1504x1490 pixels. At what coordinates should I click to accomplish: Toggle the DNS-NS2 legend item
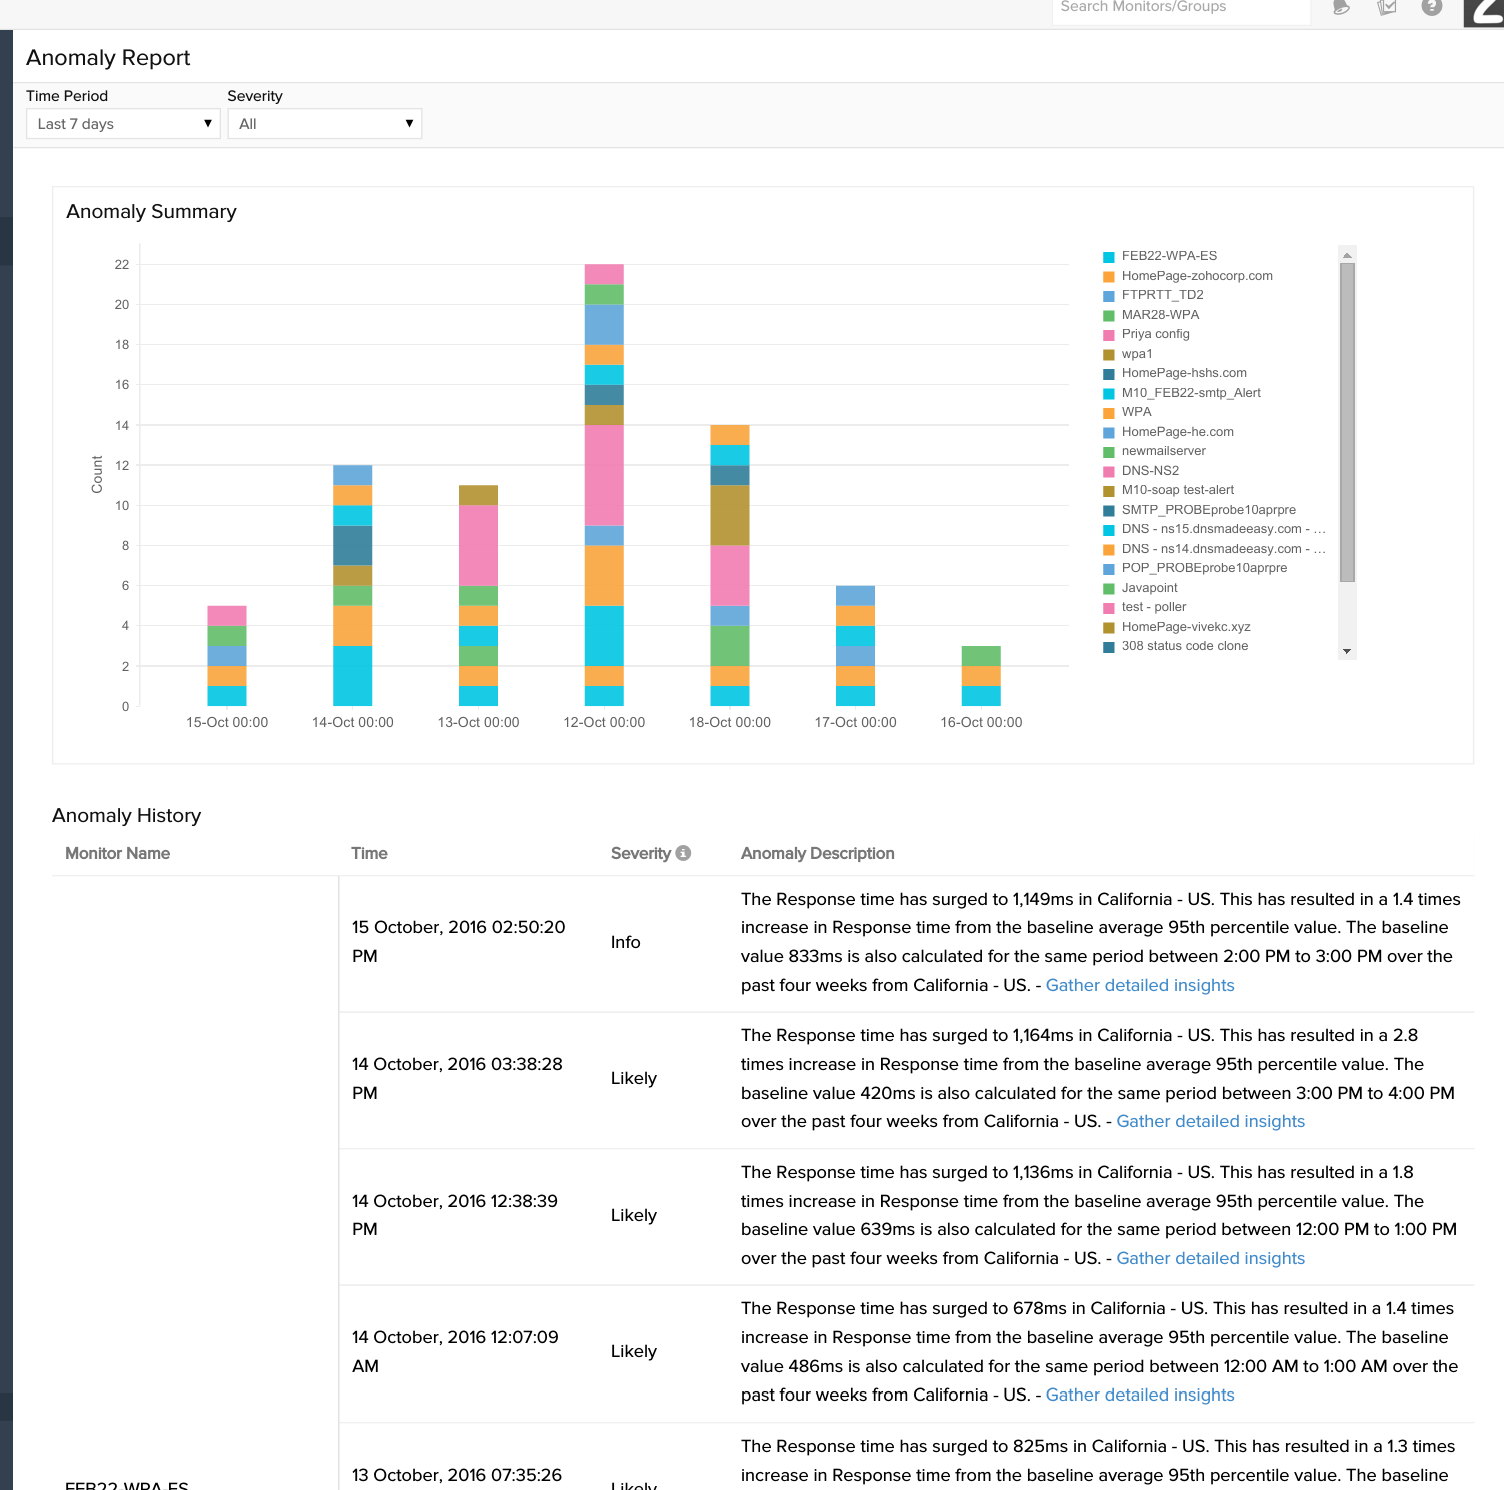[x=1149, y=471]
